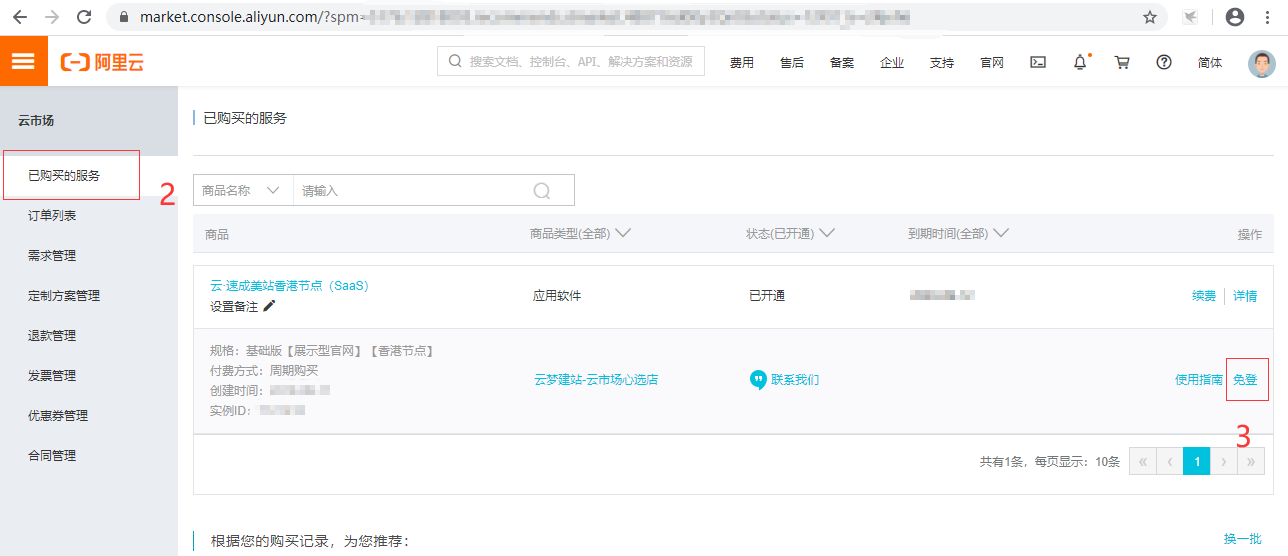Screen dimensions: 1288x556
Task: Open 云梦建站-云市场心选店 store link
Action: pyautogui.click(x=596, y=380)
